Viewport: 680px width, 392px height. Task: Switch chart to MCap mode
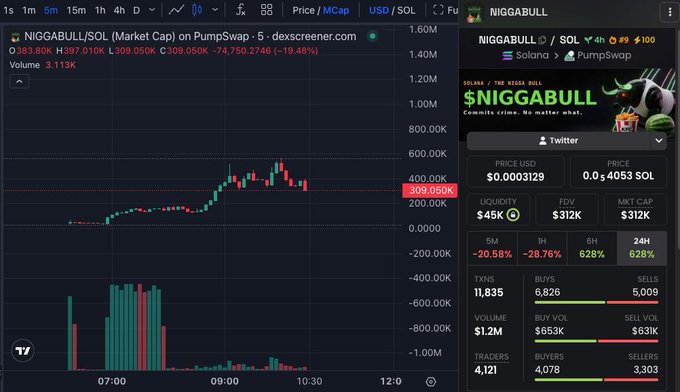336,10
